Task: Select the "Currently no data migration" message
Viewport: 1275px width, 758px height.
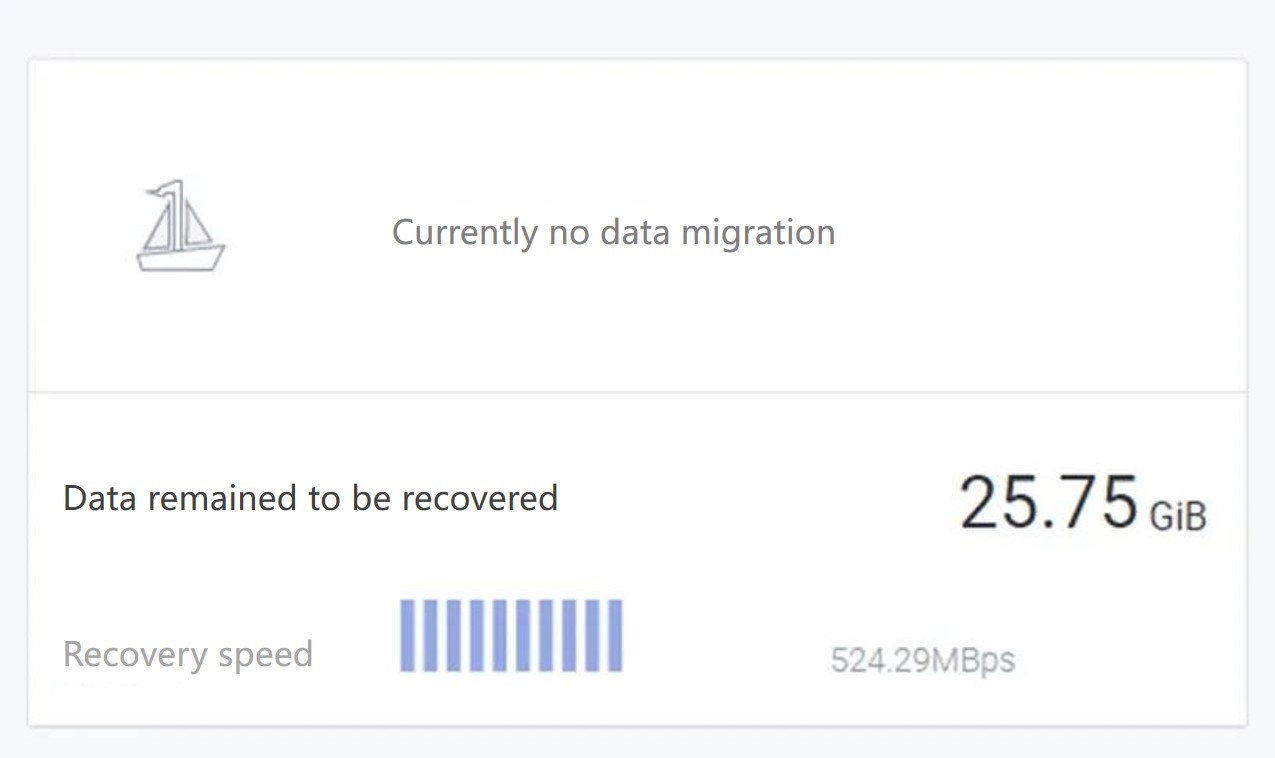Action: click(x=613, y=232)
